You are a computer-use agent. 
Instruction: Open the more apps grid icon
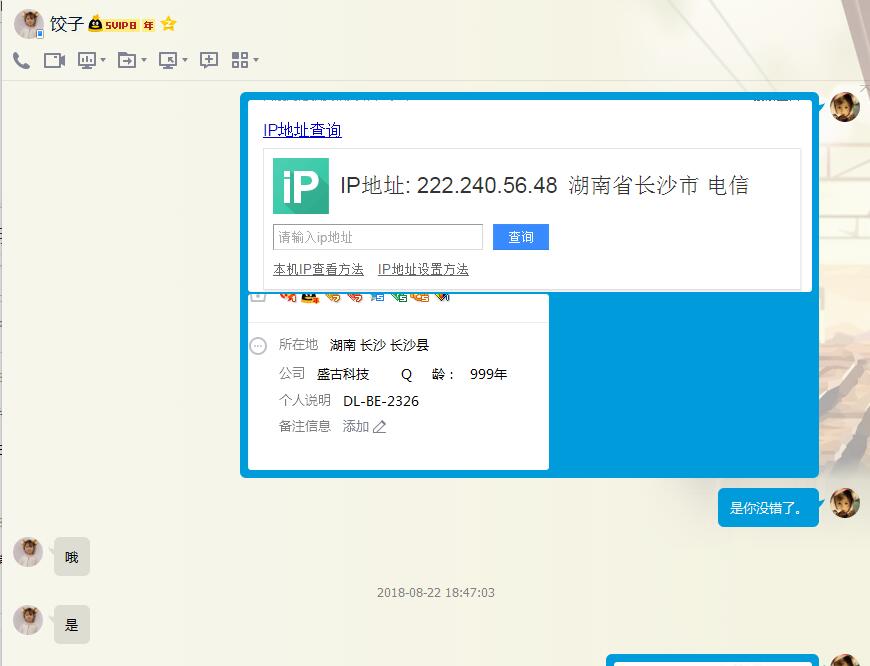[239, 60]
